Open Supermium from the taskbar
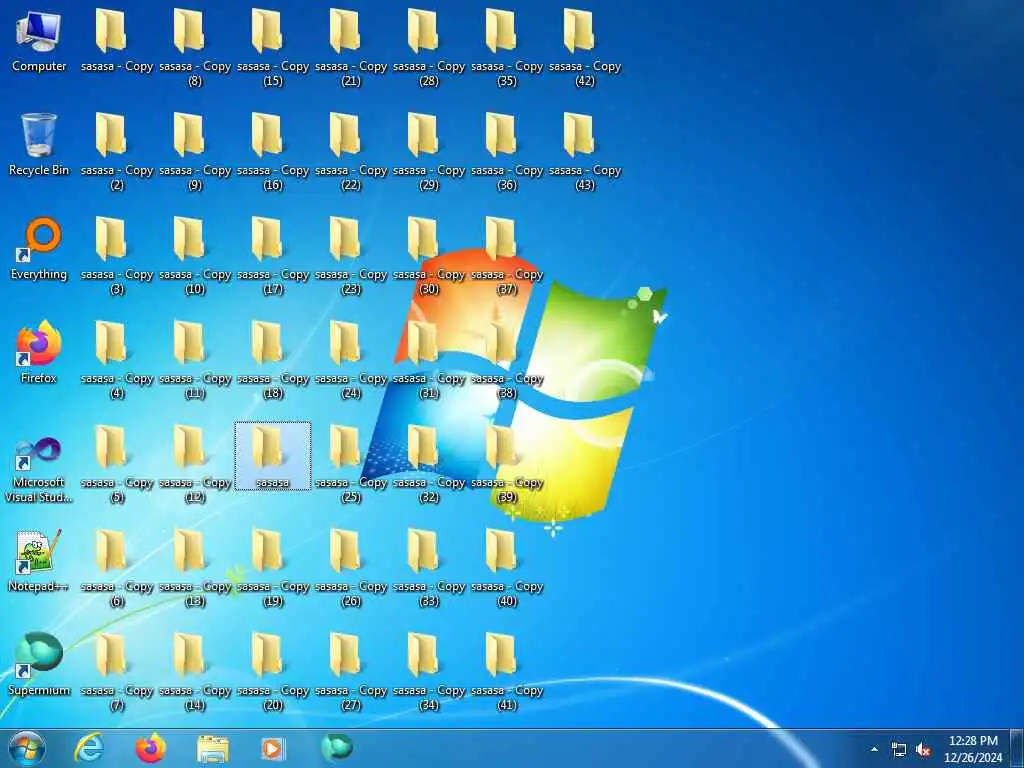Screen dimensions: 1024x768 337,748
